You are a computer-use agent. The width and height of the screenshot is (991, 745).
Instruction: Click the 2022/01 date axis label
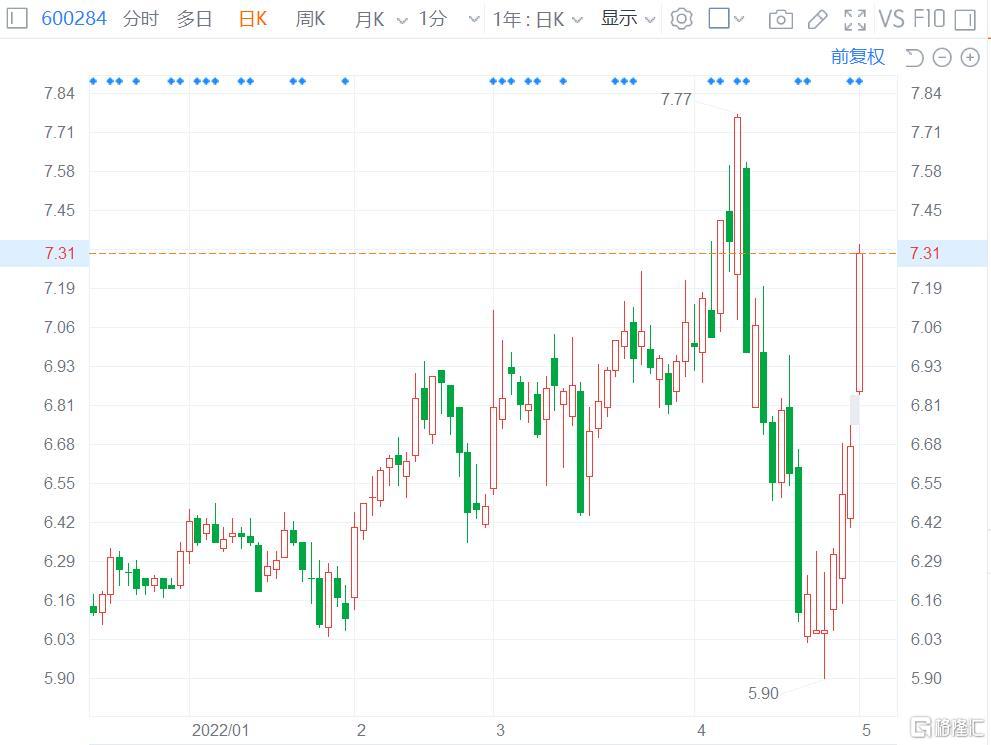pyautogui.click(x=220, y=730)
